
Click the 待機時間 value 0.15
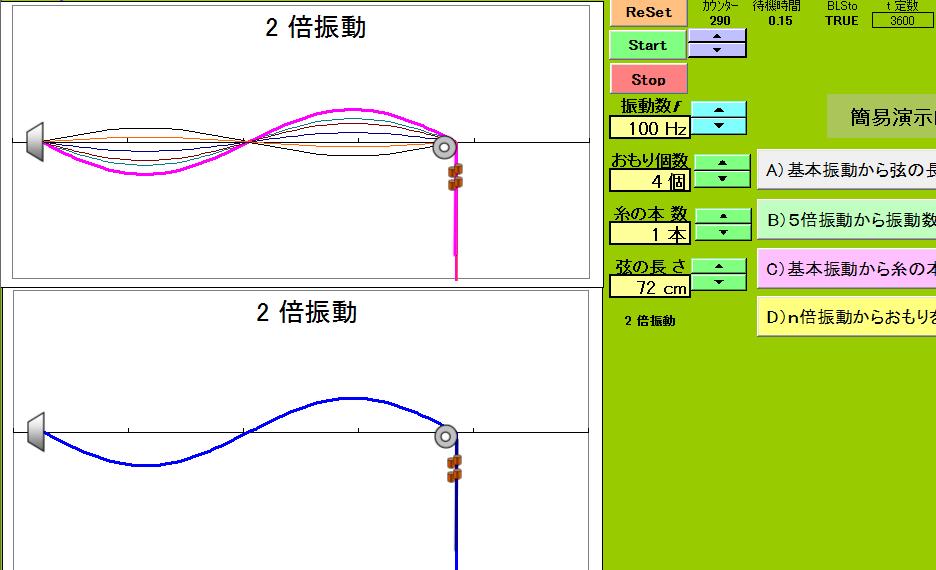[780, 21]
